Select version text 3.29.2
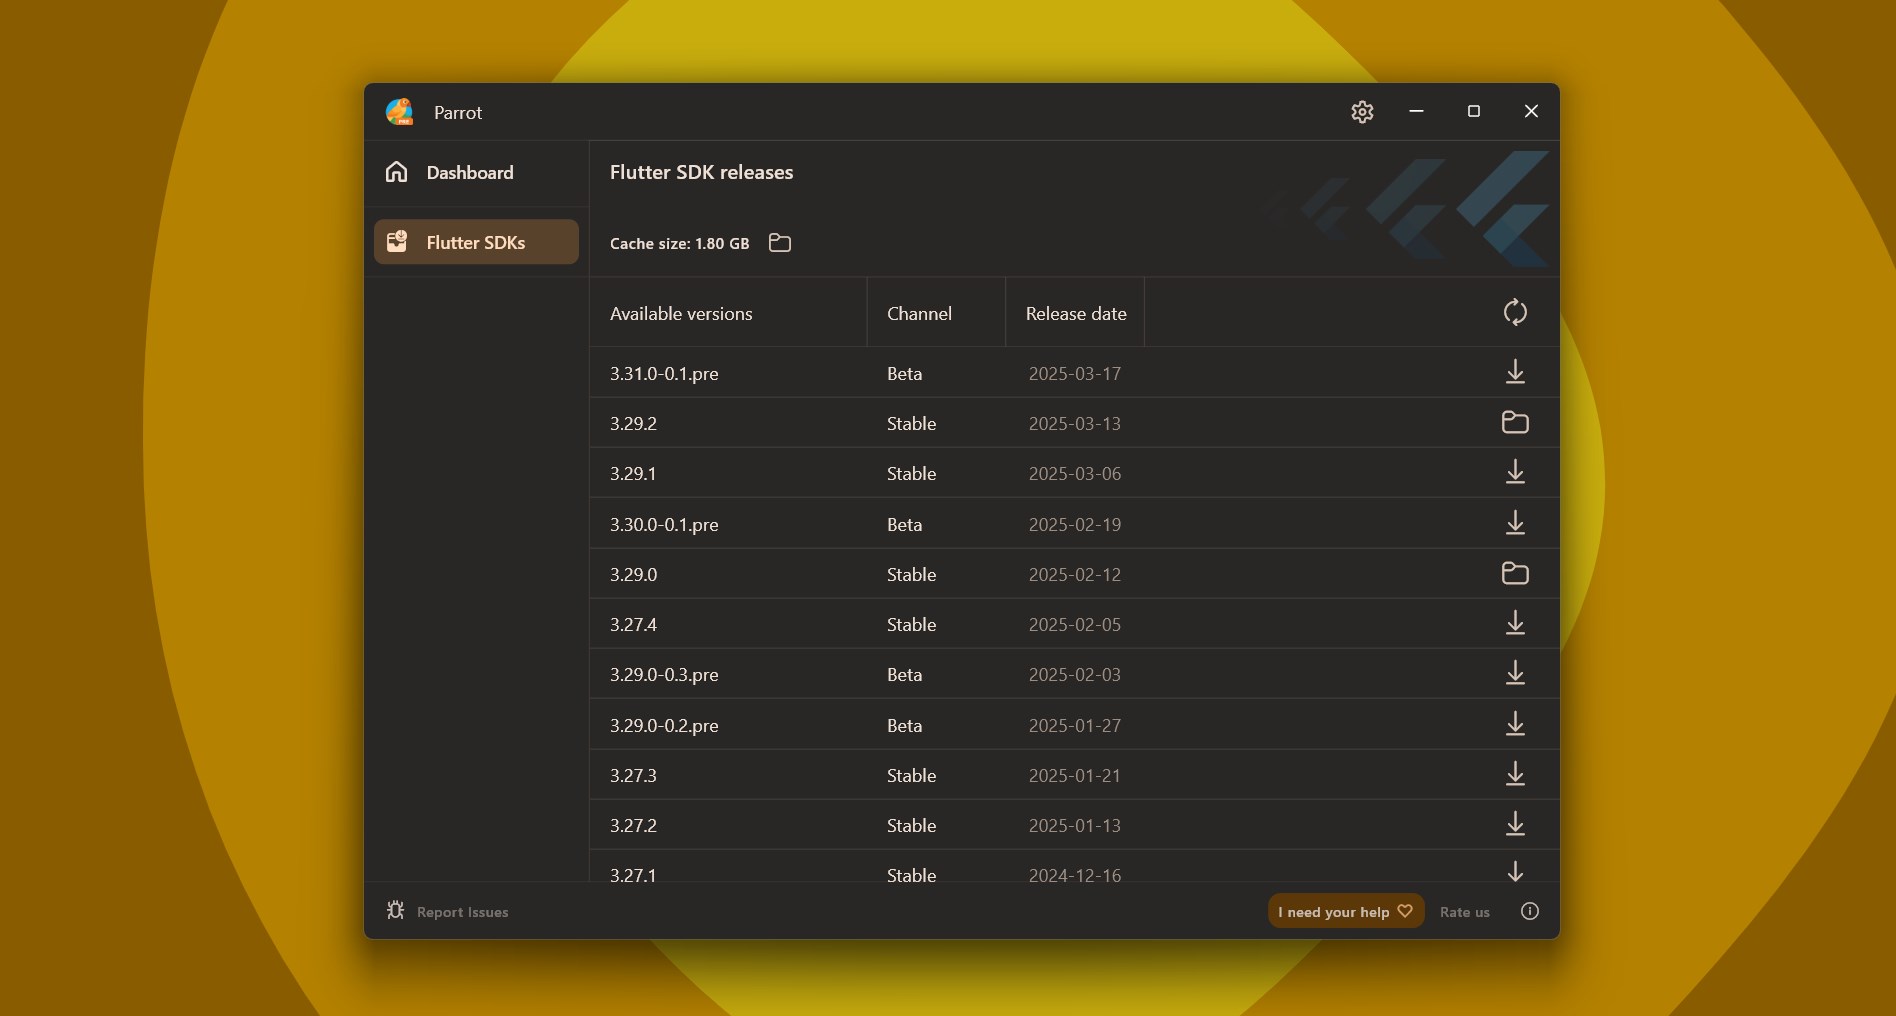 [633, 424]
